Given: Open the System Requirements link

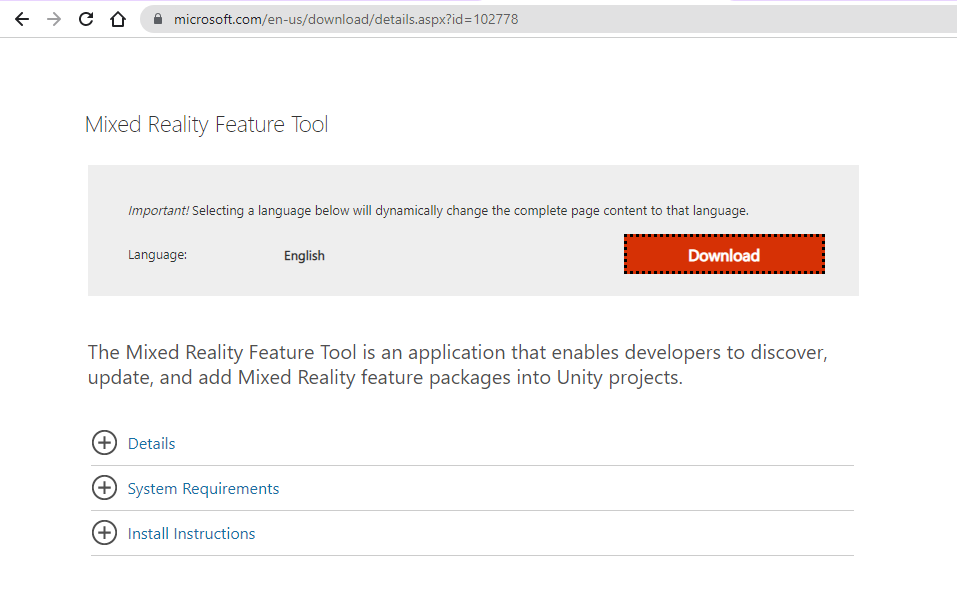Looking at the screenshot, I should click(x=203, y=489).
